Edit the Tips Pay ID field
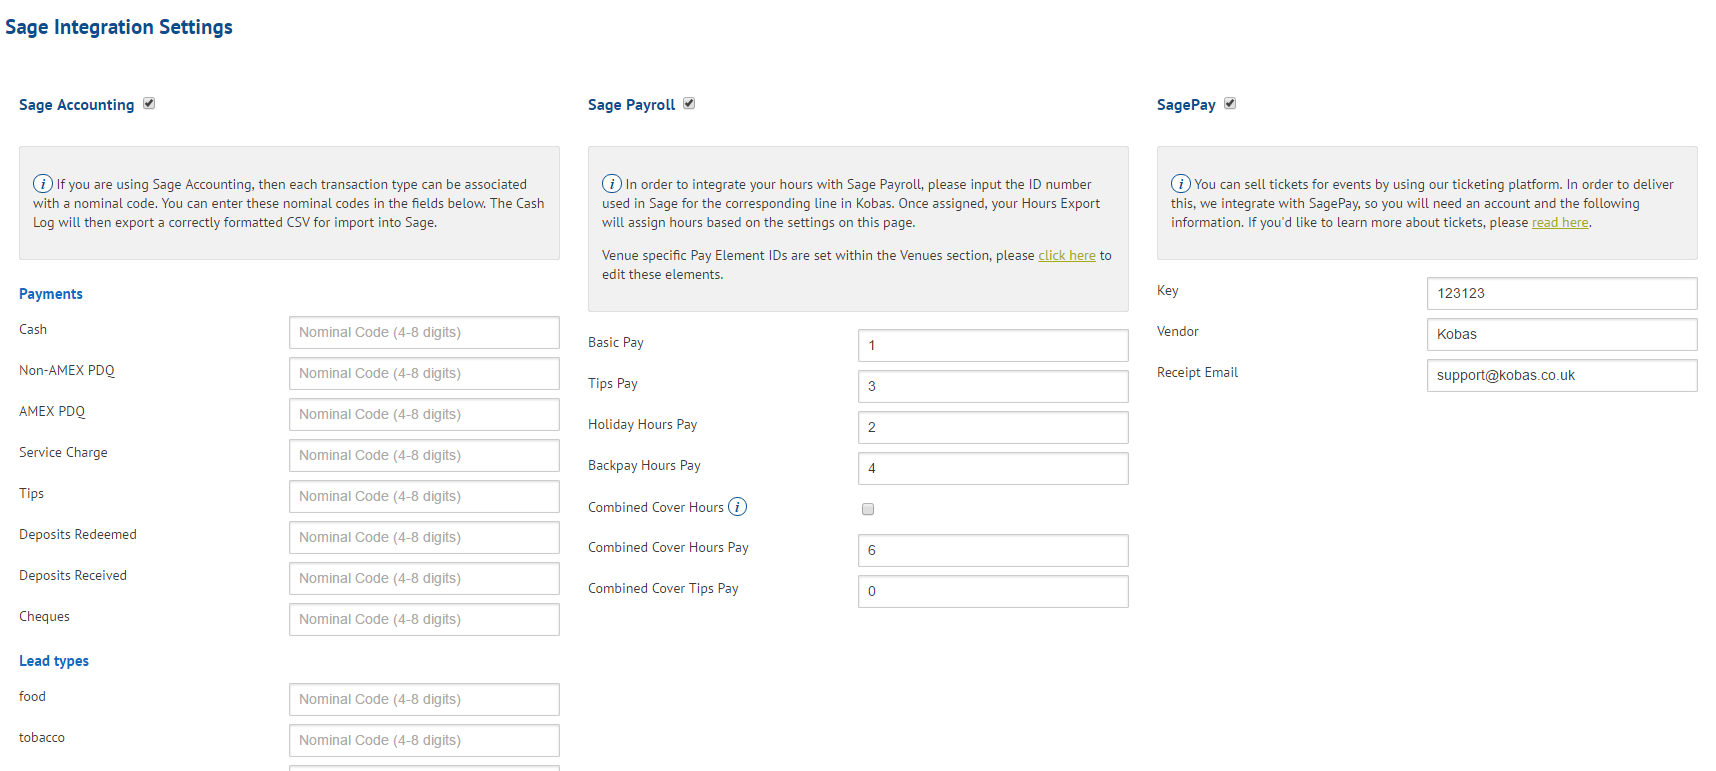This screenshot has height=771, width=1716. (x=993, y=386)
